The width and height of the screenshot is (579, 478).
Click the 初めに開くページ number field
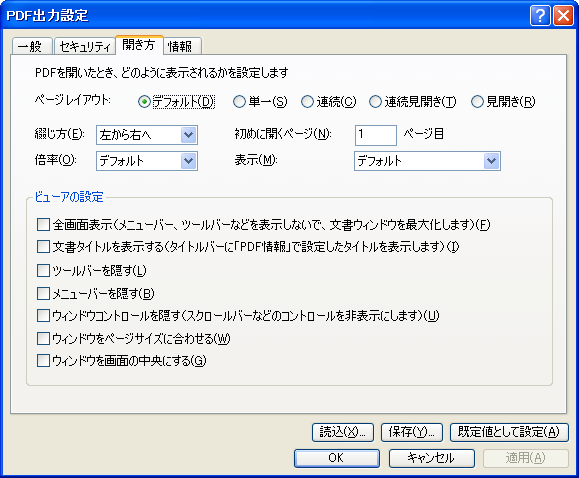pyautogui.click(x=376, y=135)
